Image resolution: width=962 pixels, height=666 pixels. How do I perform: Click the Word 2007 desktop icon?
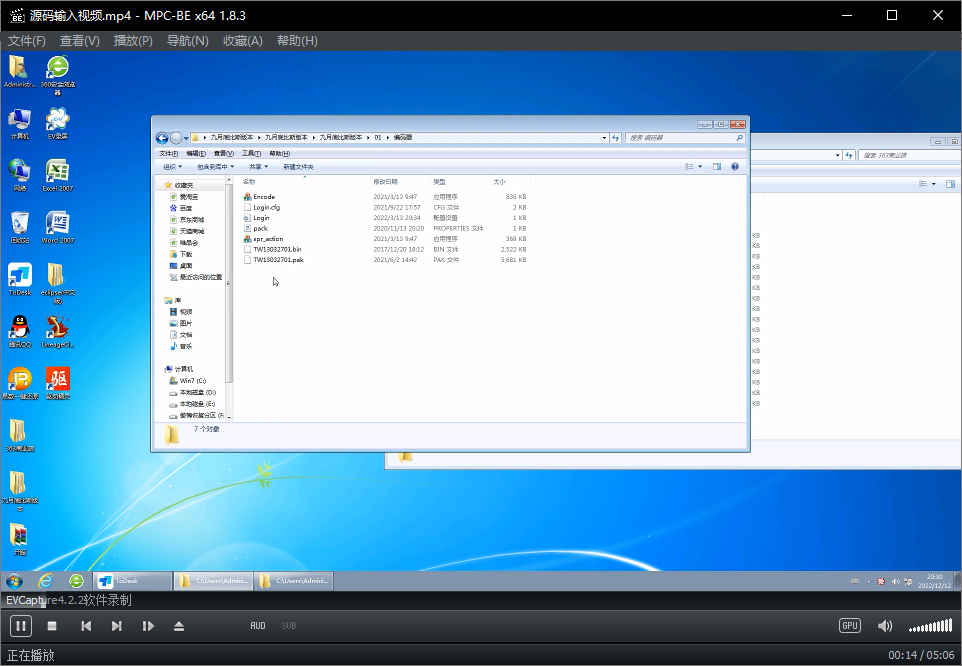coord(57,228)
